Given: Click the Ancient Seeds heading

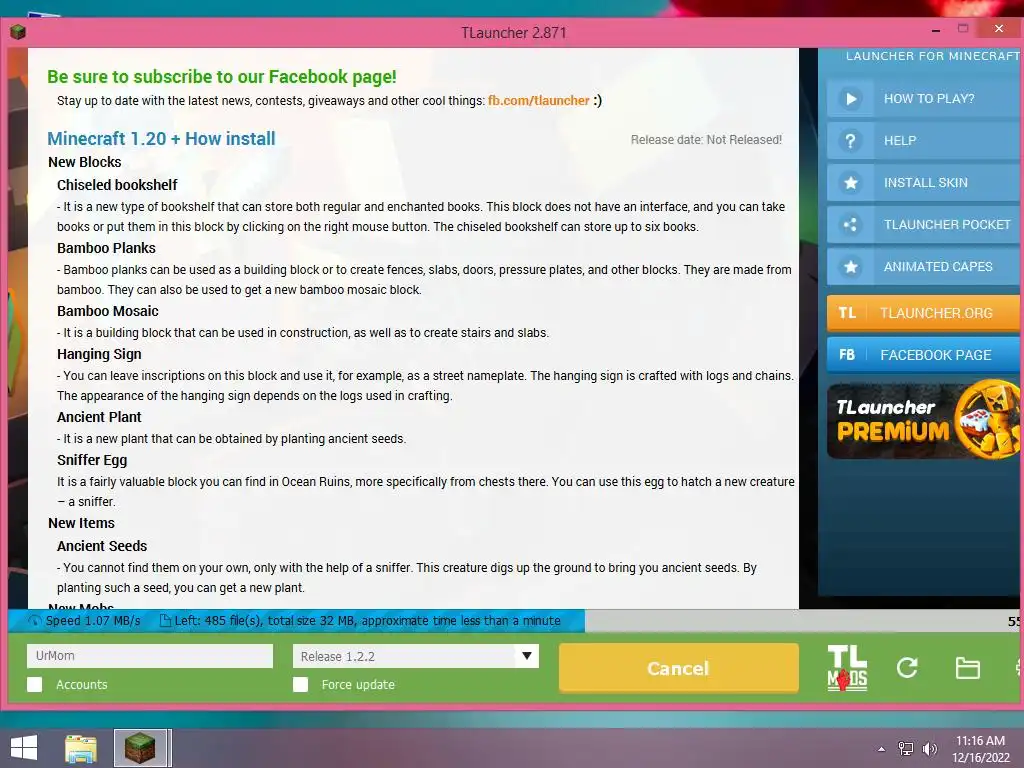Looking at the screenshot, I should tap(102, 546).
